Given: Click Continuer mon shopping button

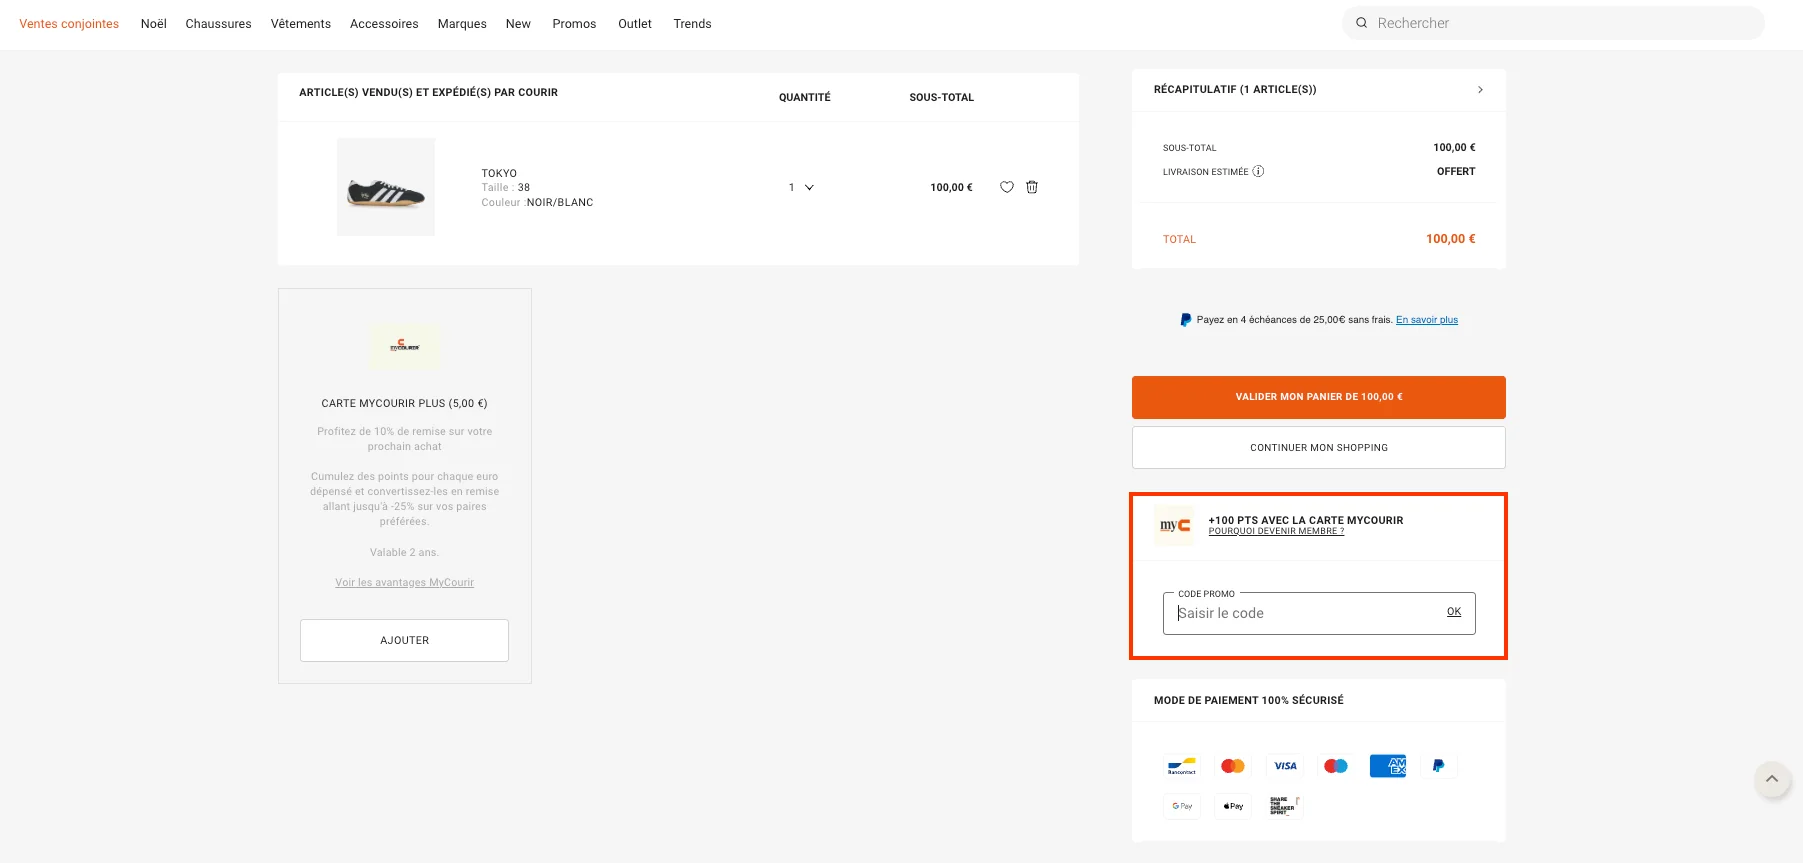Looking at the screenshot, I should pyautogui.click(x=1318, y=448).
